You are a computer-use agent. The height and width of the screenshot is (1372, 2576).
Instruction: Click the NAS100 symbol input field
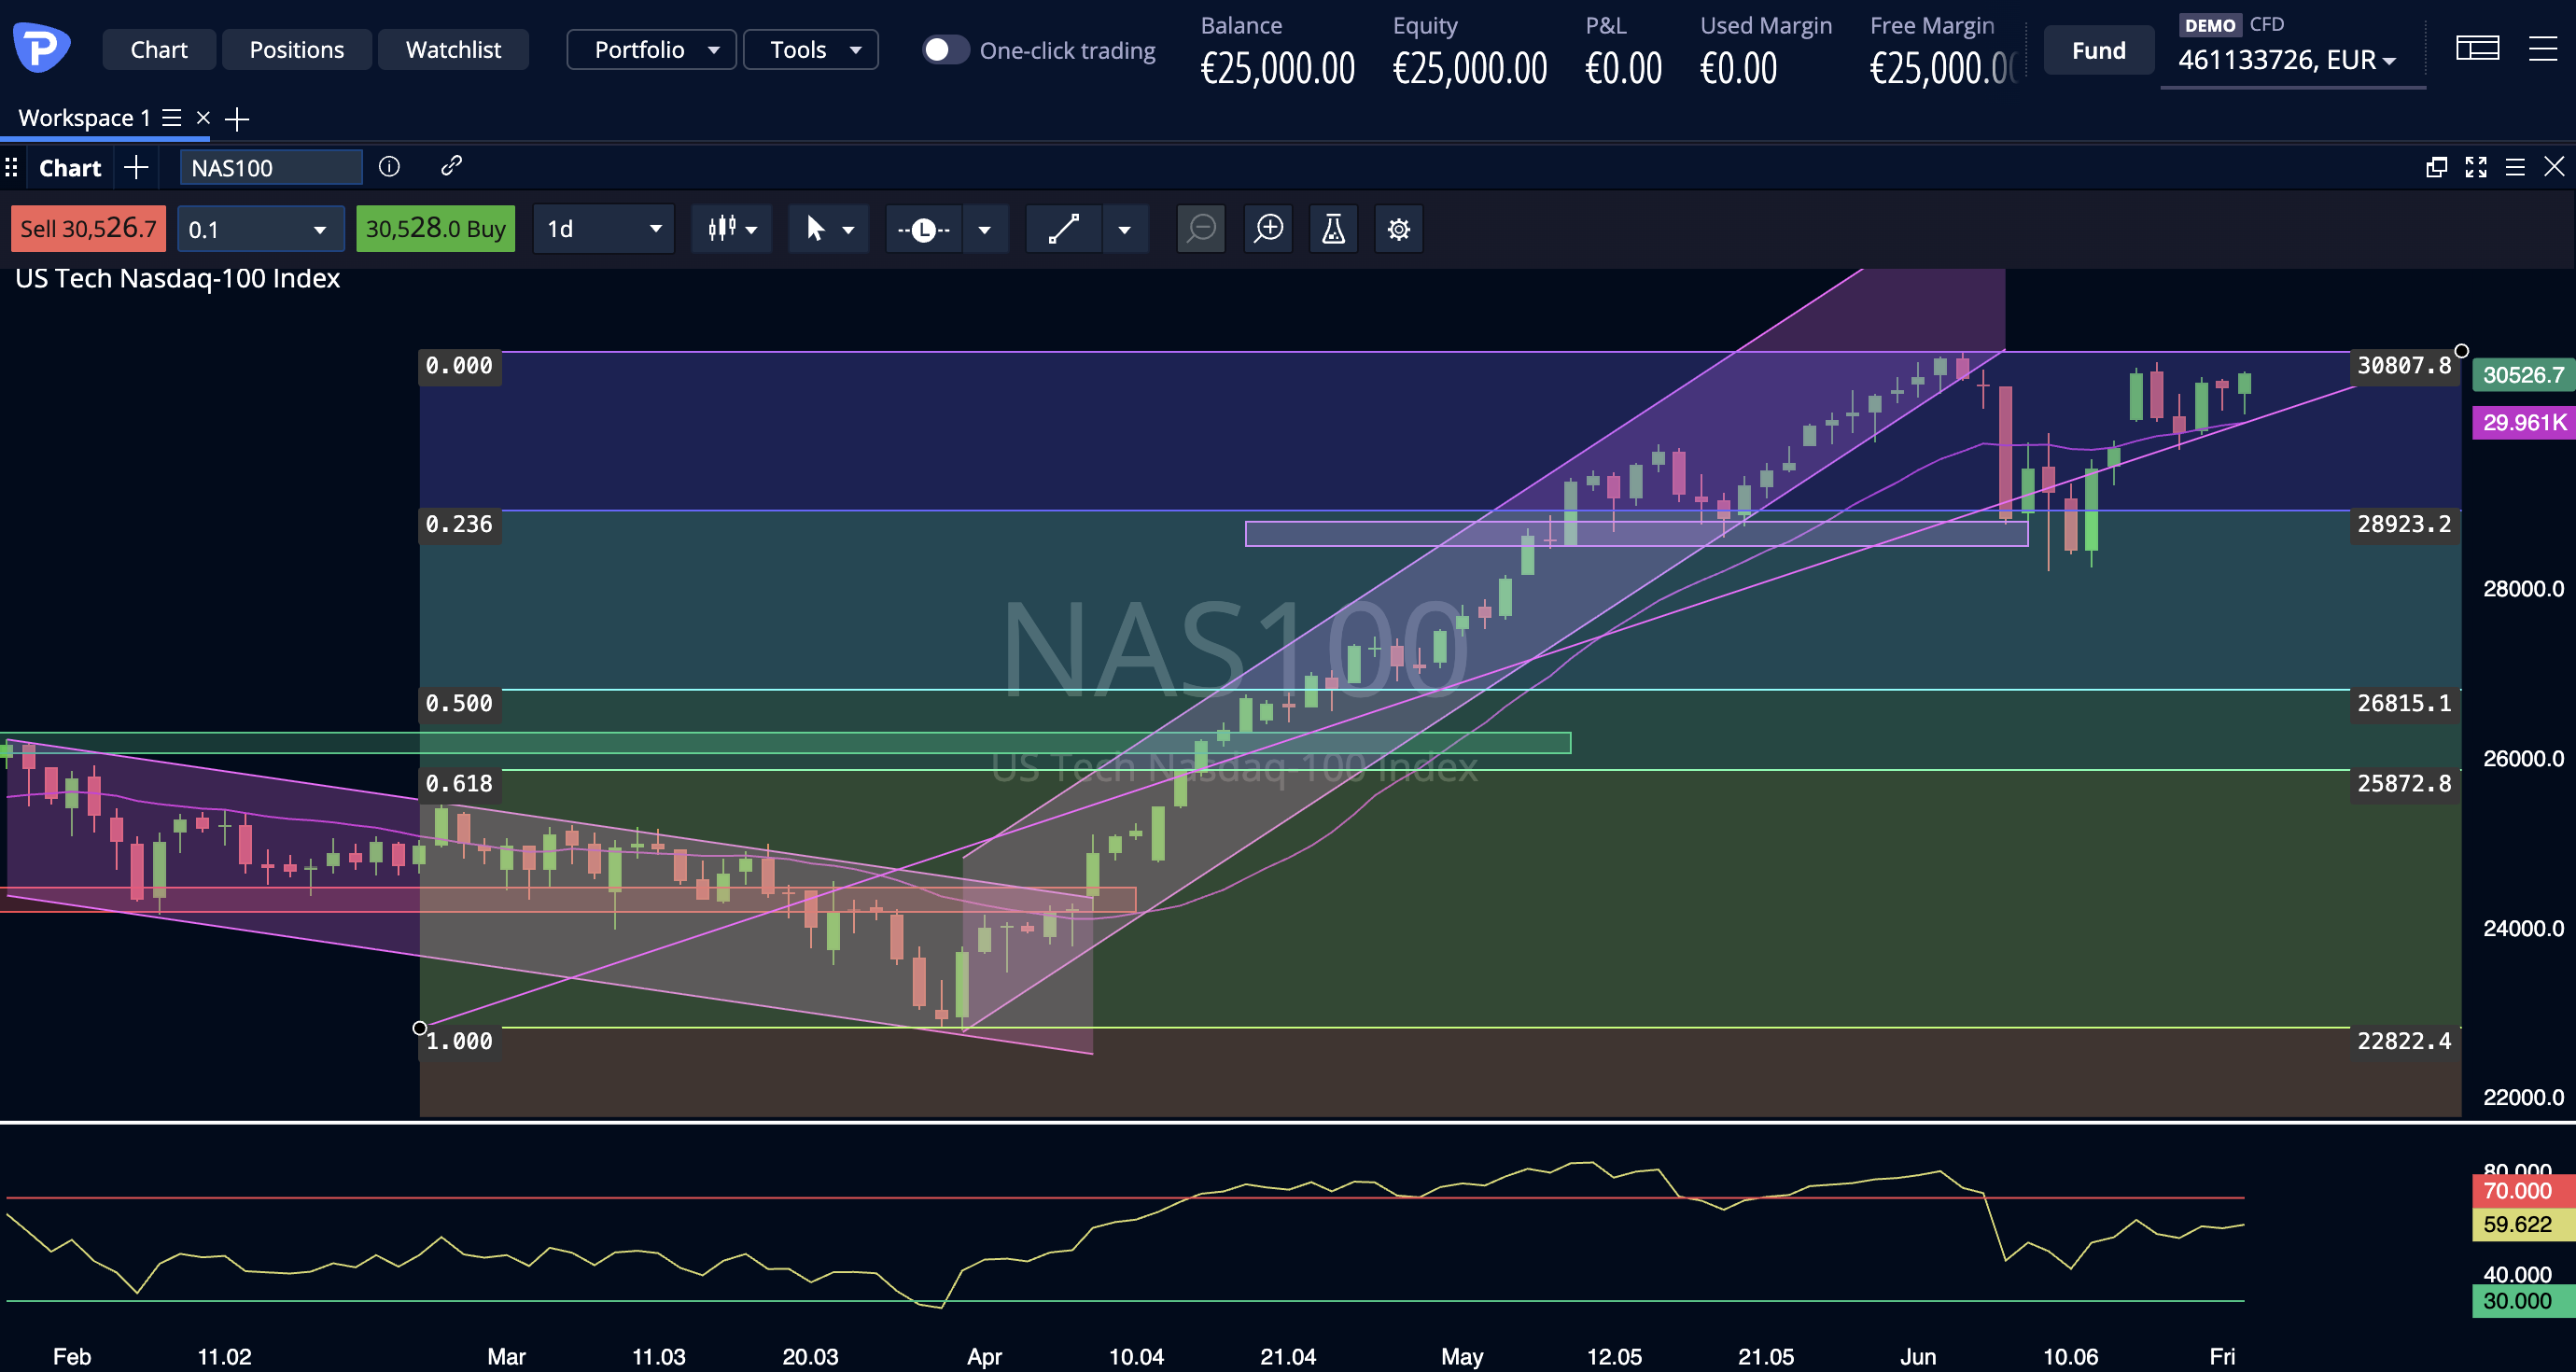click(x=270, y=167)
